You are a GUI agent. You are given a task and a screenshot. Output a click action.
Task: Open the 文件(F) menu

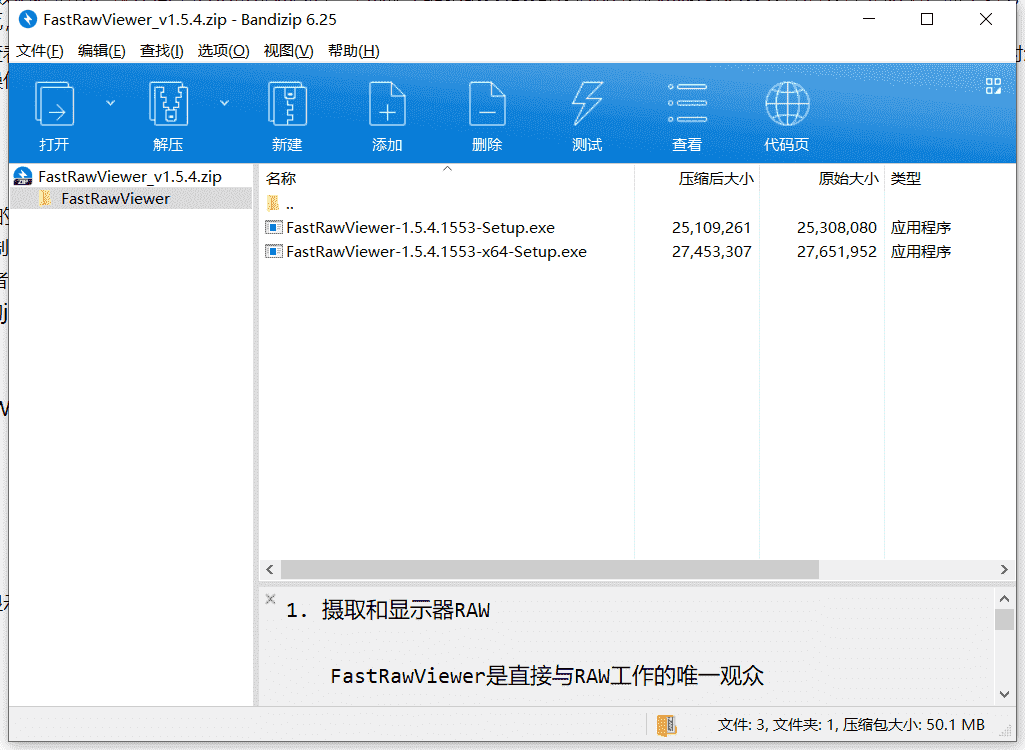pos(40,51)
